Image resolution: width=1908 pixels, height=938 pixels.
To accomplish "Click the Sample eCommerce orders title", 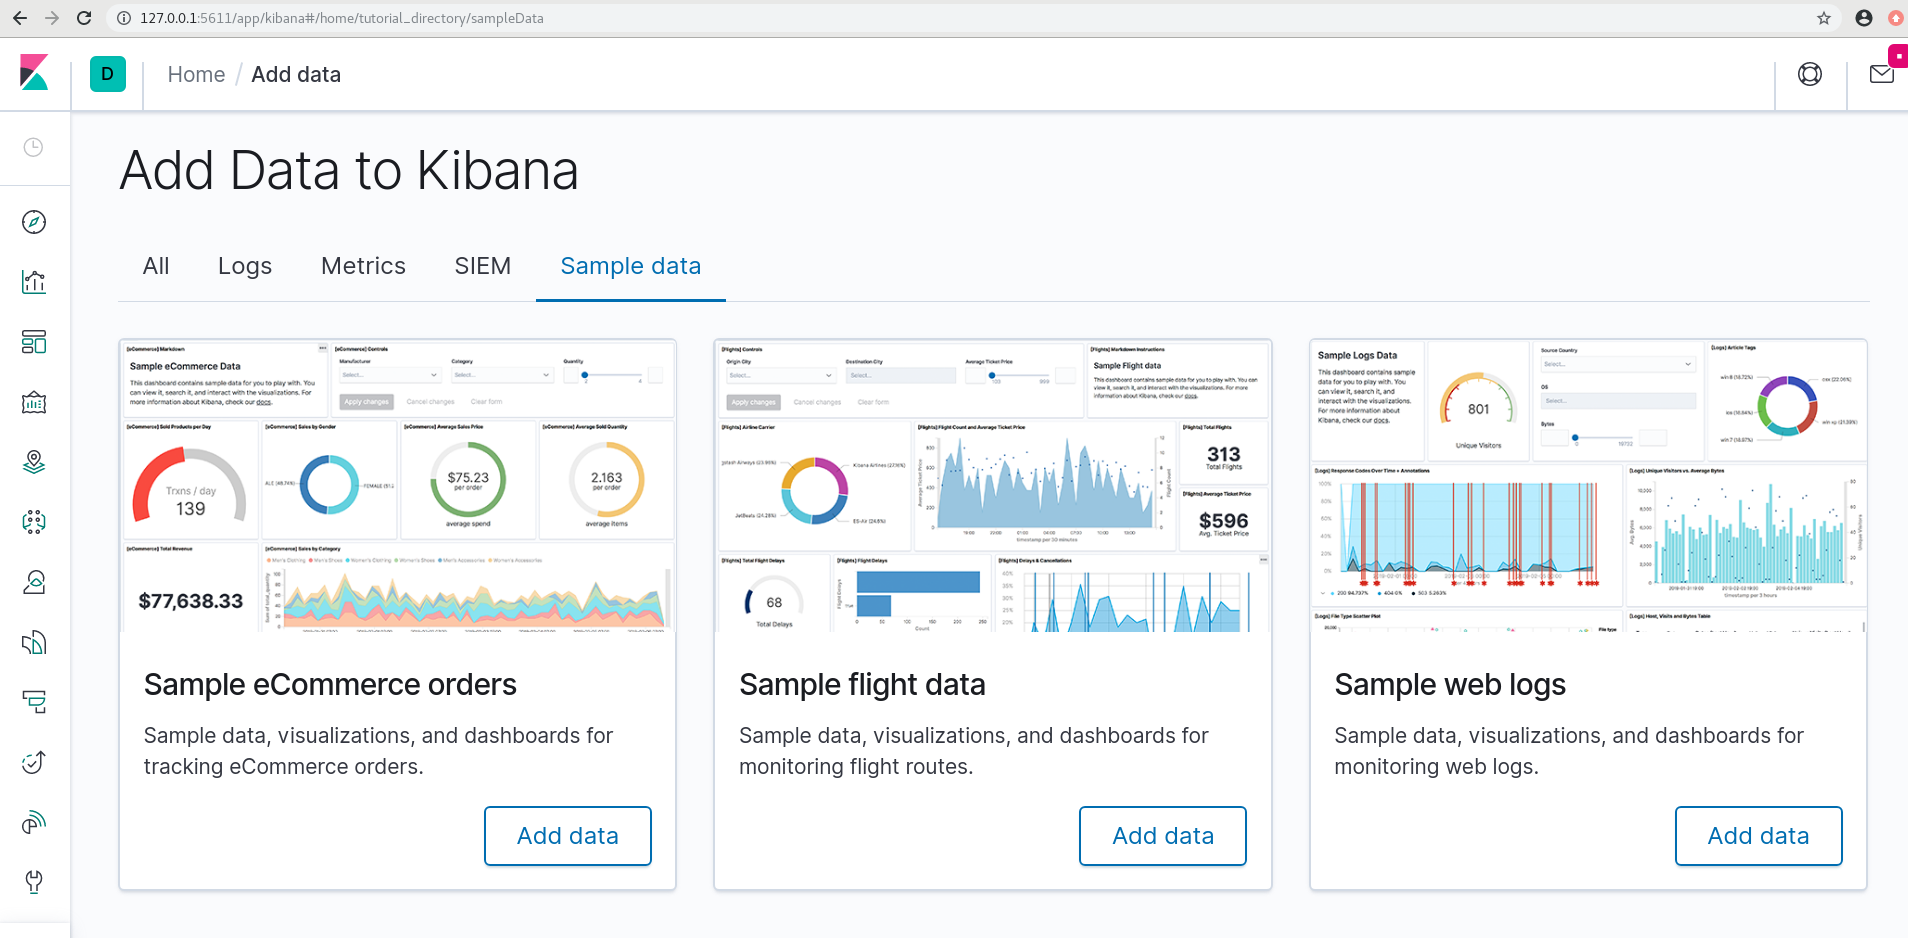I will coord(330,685).
